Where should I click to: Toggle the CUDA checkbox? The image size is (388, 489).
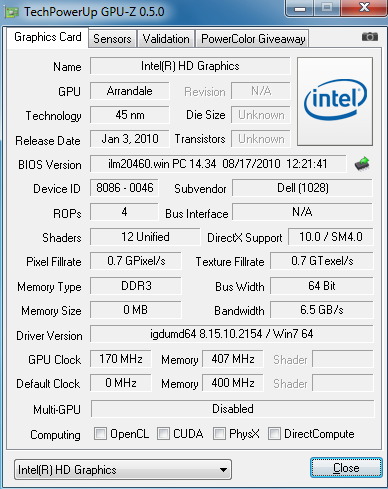(x=163, y=434)
